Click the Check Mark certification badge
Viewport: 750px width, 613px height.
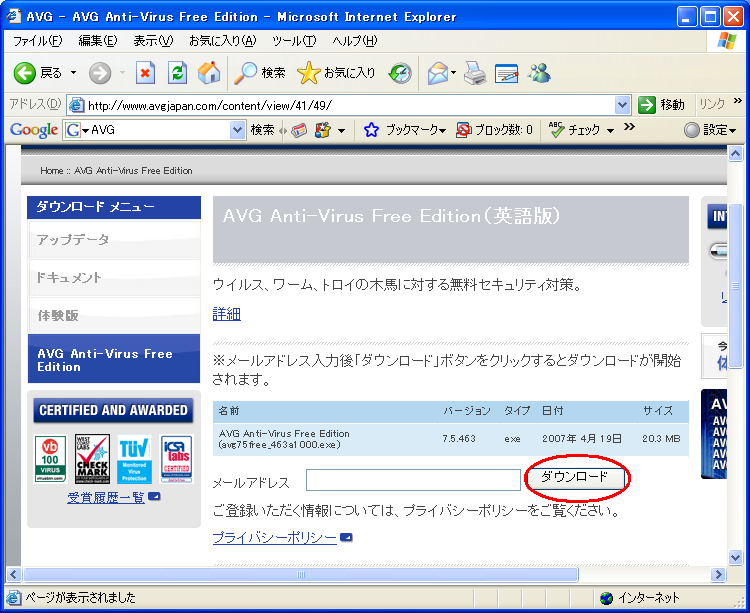pyautogui.click(x=92, y=459)
